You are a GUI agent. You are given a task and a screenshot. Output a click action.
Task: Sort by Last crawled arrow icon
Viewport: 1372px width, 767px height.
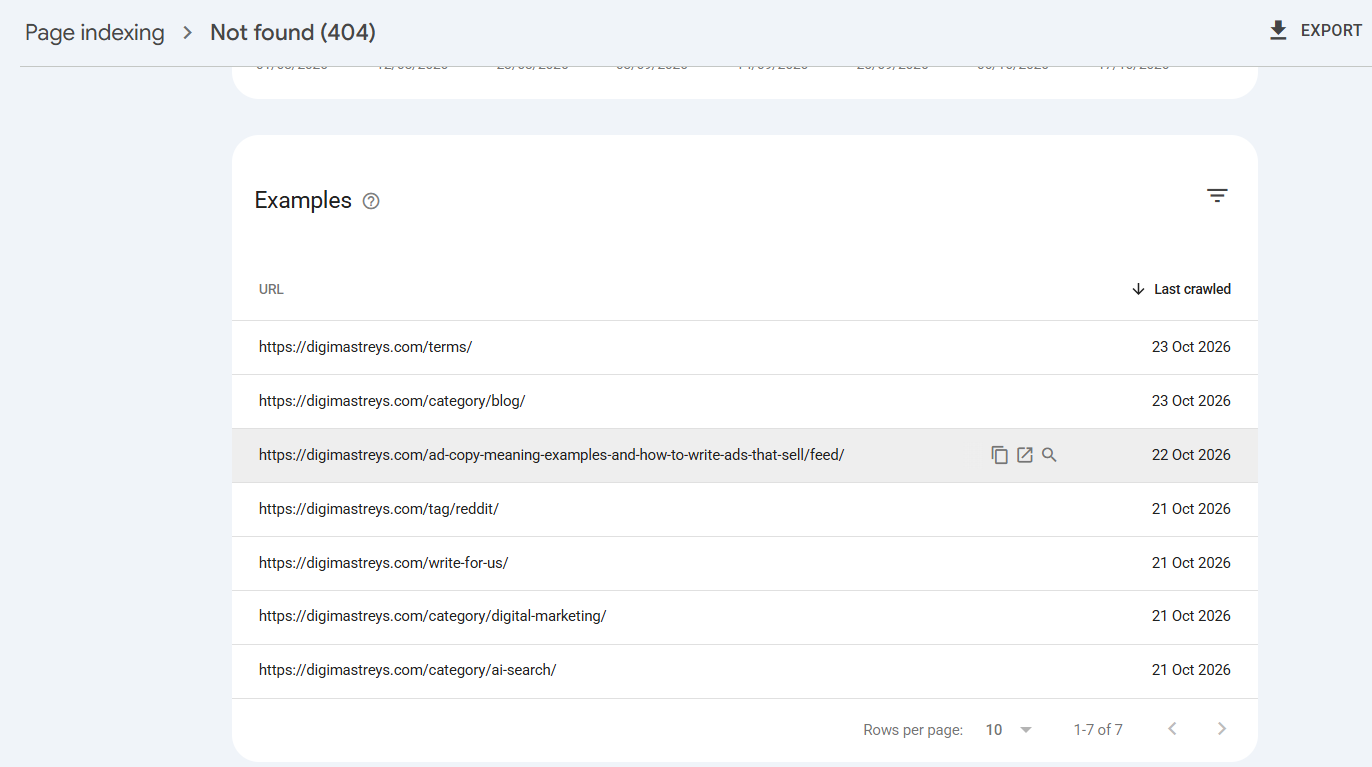tap(1138, 289)
